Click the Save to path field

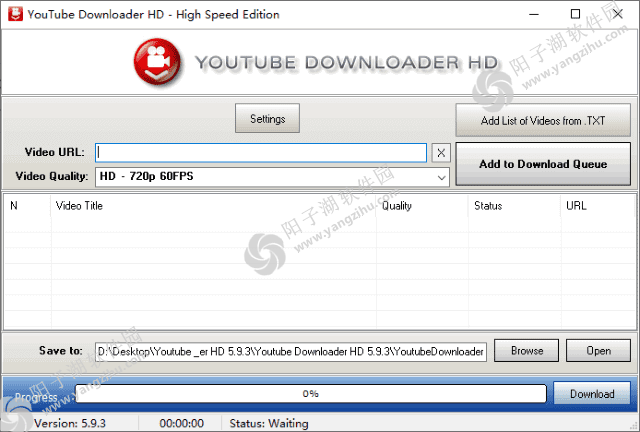coord(291,352)
